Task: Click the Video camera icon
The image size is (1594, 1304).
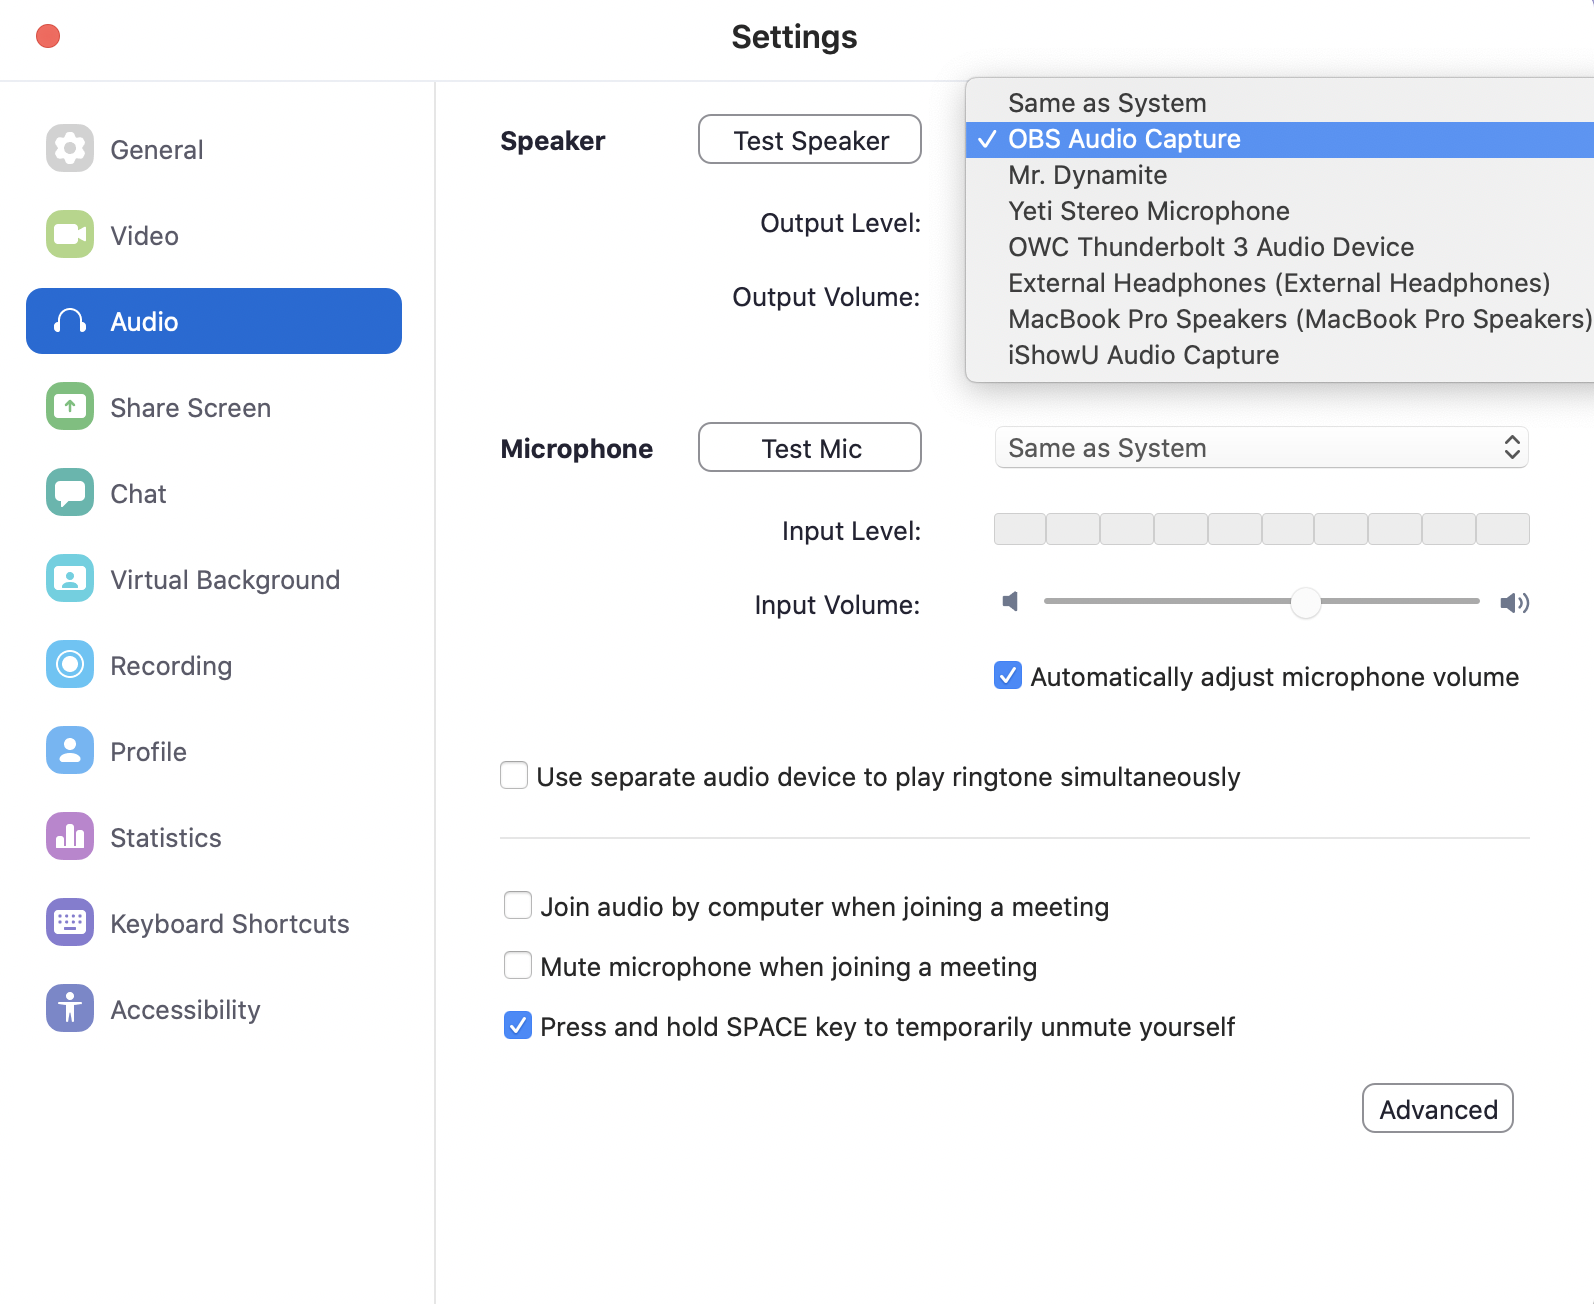Action: pyautogui.click(x=70, y=235)
